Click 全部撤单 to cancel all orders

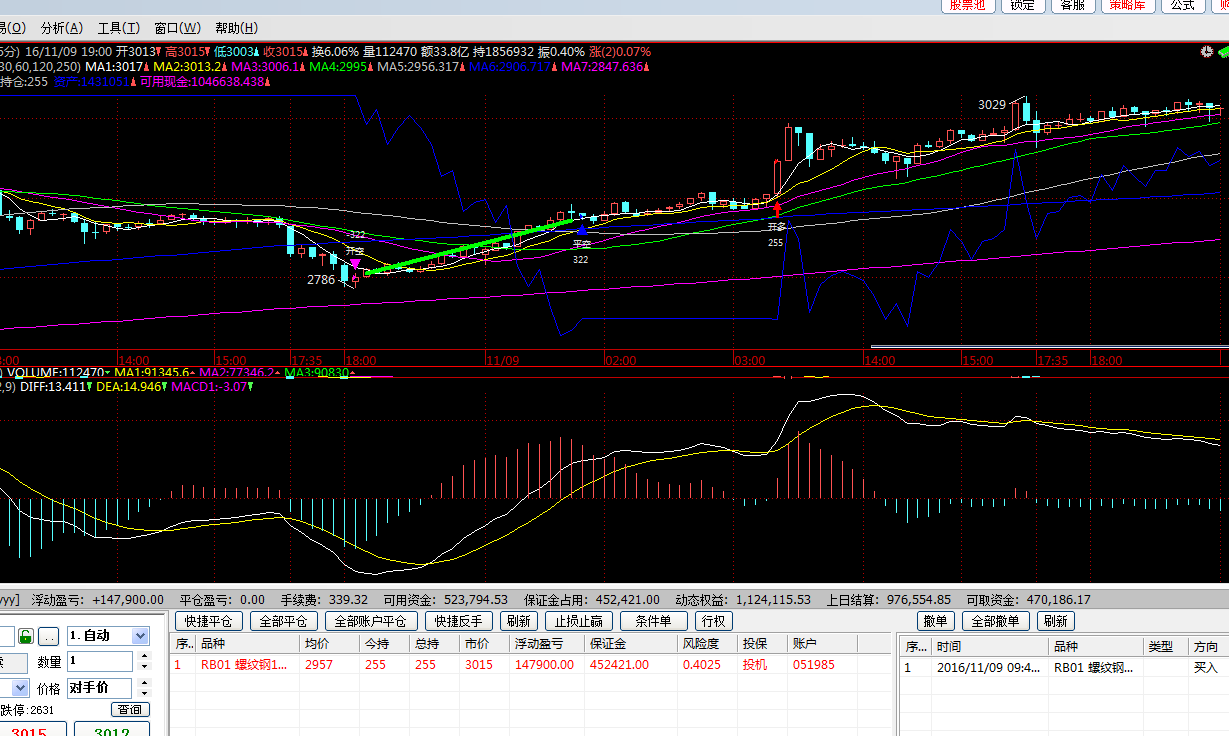pos(996,621)
